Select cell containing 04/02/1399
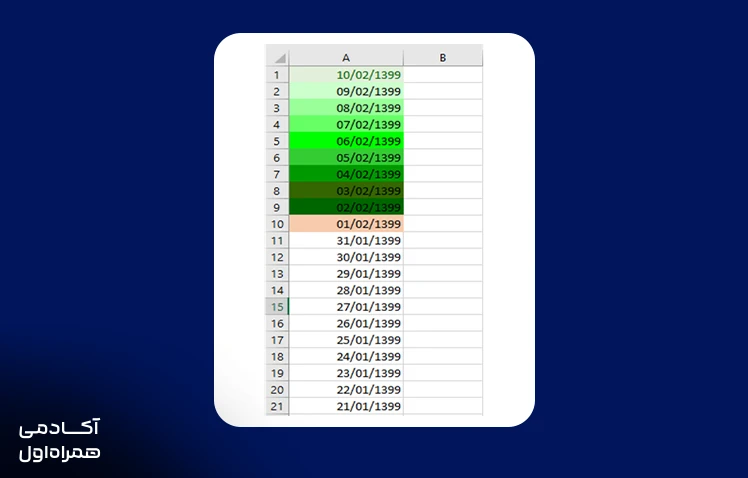Image resolution: width=748 pixels, height=478 pixels. (346, 174)
